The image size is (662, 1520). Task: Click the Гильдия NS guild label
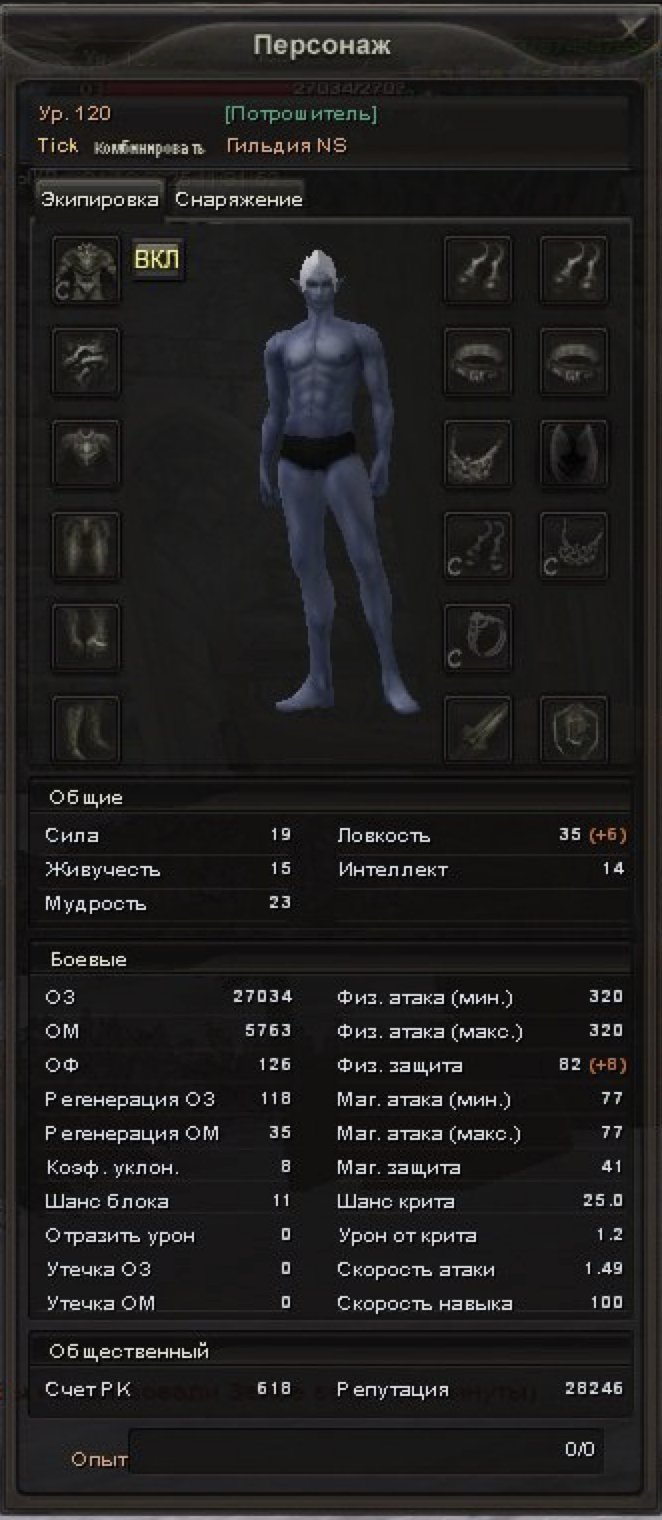(287, 145)
